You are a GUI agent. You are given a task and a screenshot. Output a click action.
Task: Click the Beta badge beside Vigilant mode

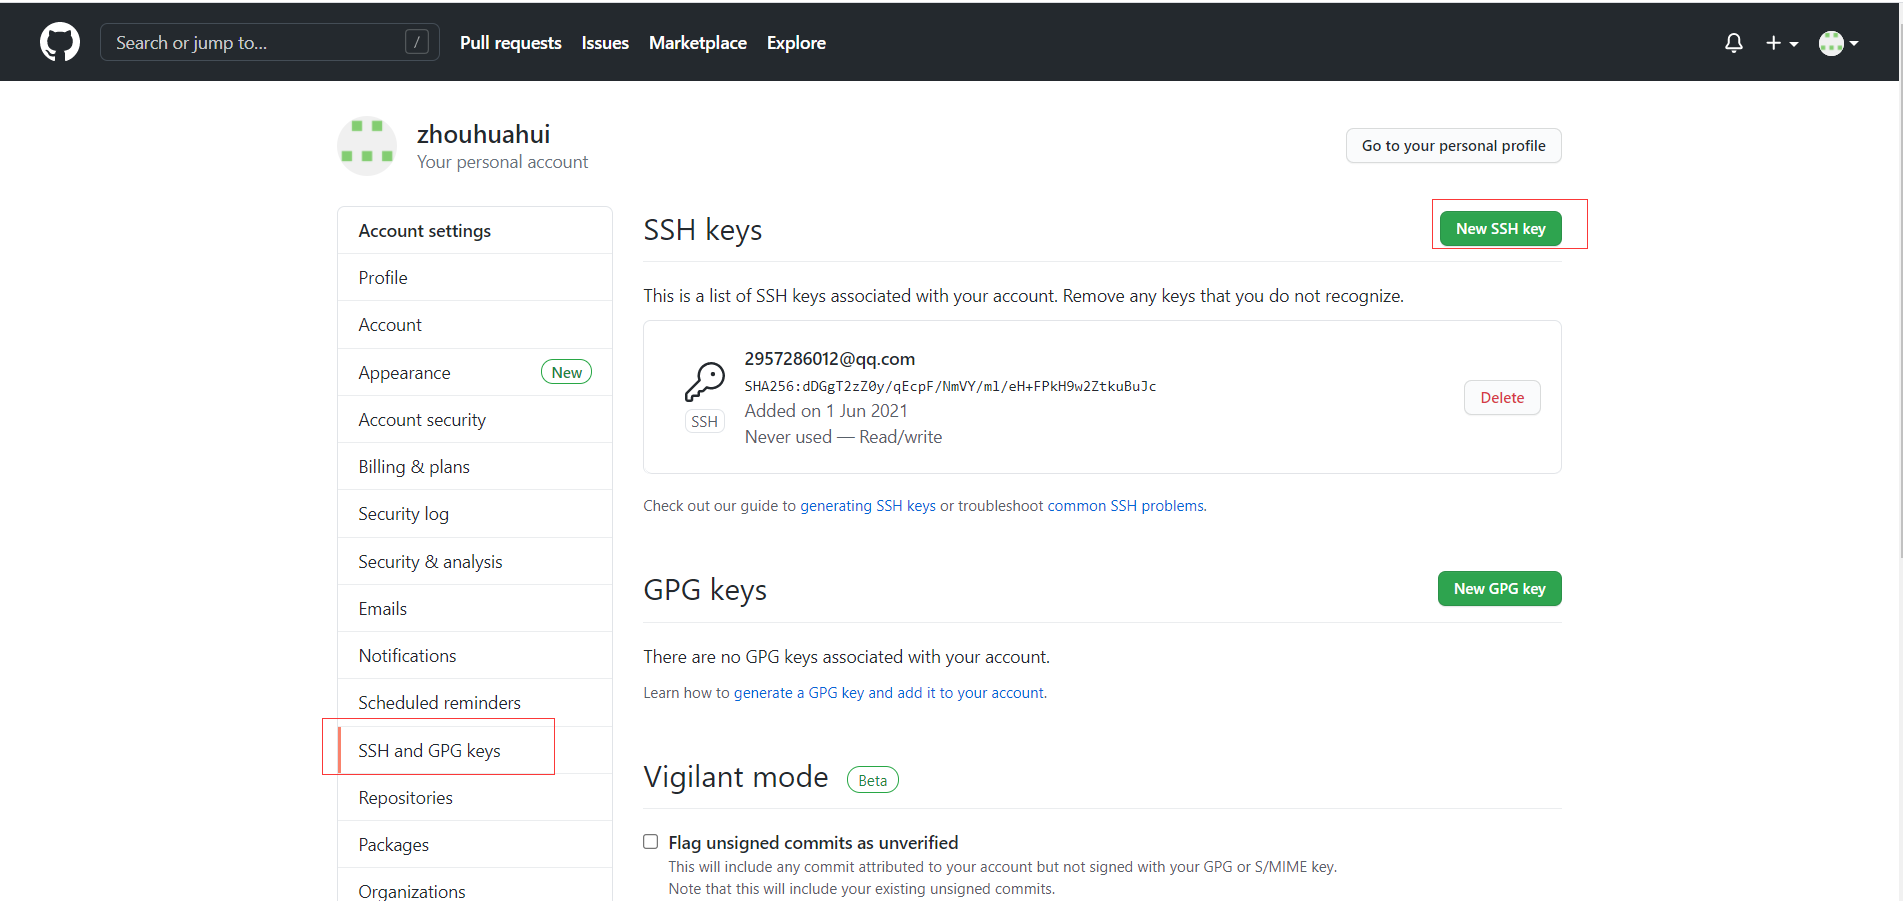click(x=872, y=780)
